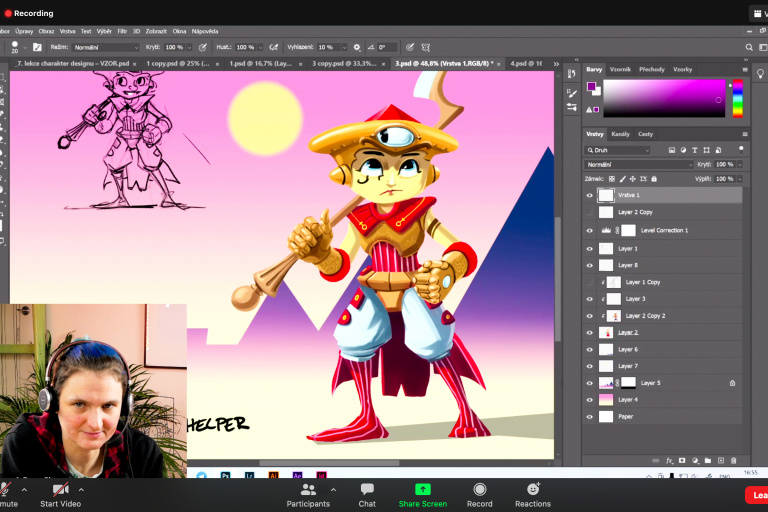The height and width of the screenshot is (512, 768).
Task: Hide the Vrstva 1 layer
Action: tap(590, 196)
